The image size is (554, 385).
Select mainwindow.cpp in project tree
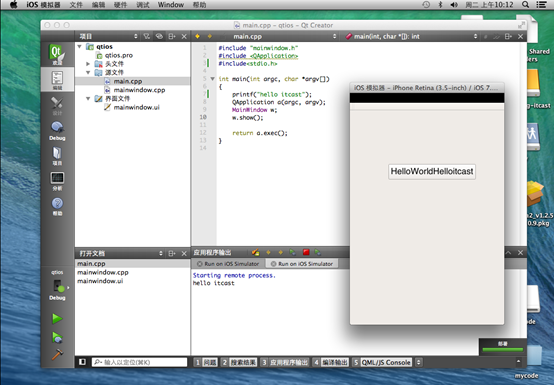(139, 90)
